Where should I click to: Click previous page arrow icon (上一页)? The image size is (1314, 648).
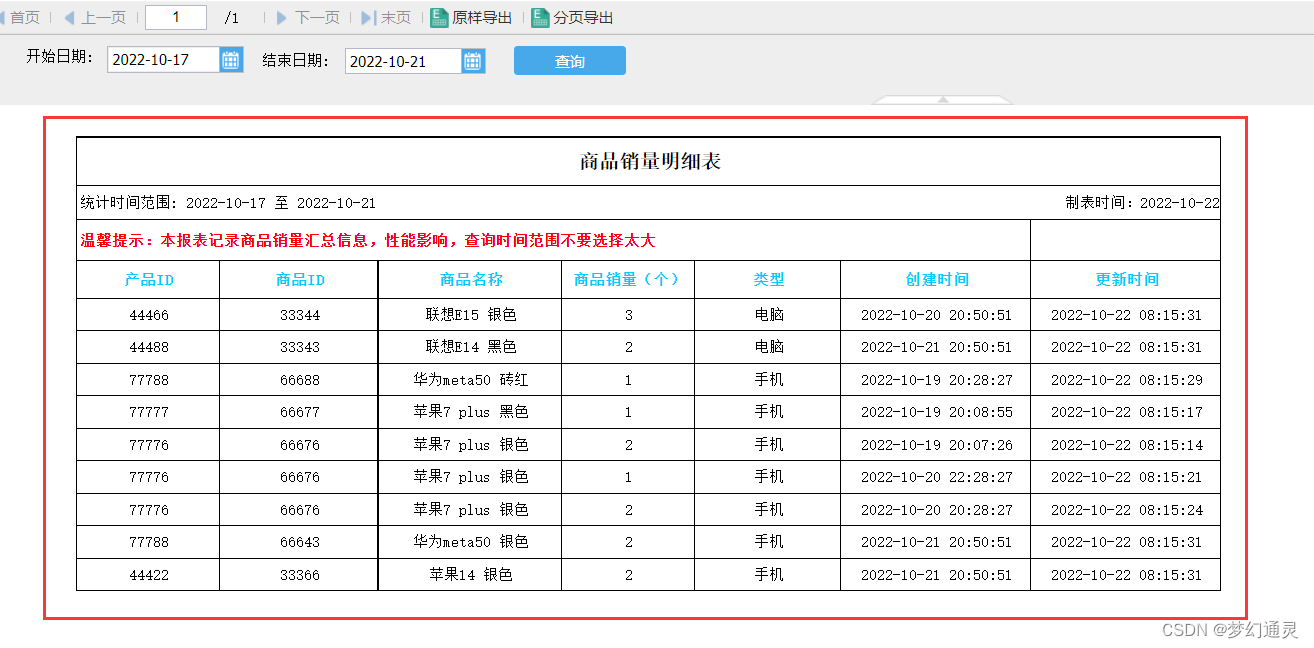pos(69,18)
